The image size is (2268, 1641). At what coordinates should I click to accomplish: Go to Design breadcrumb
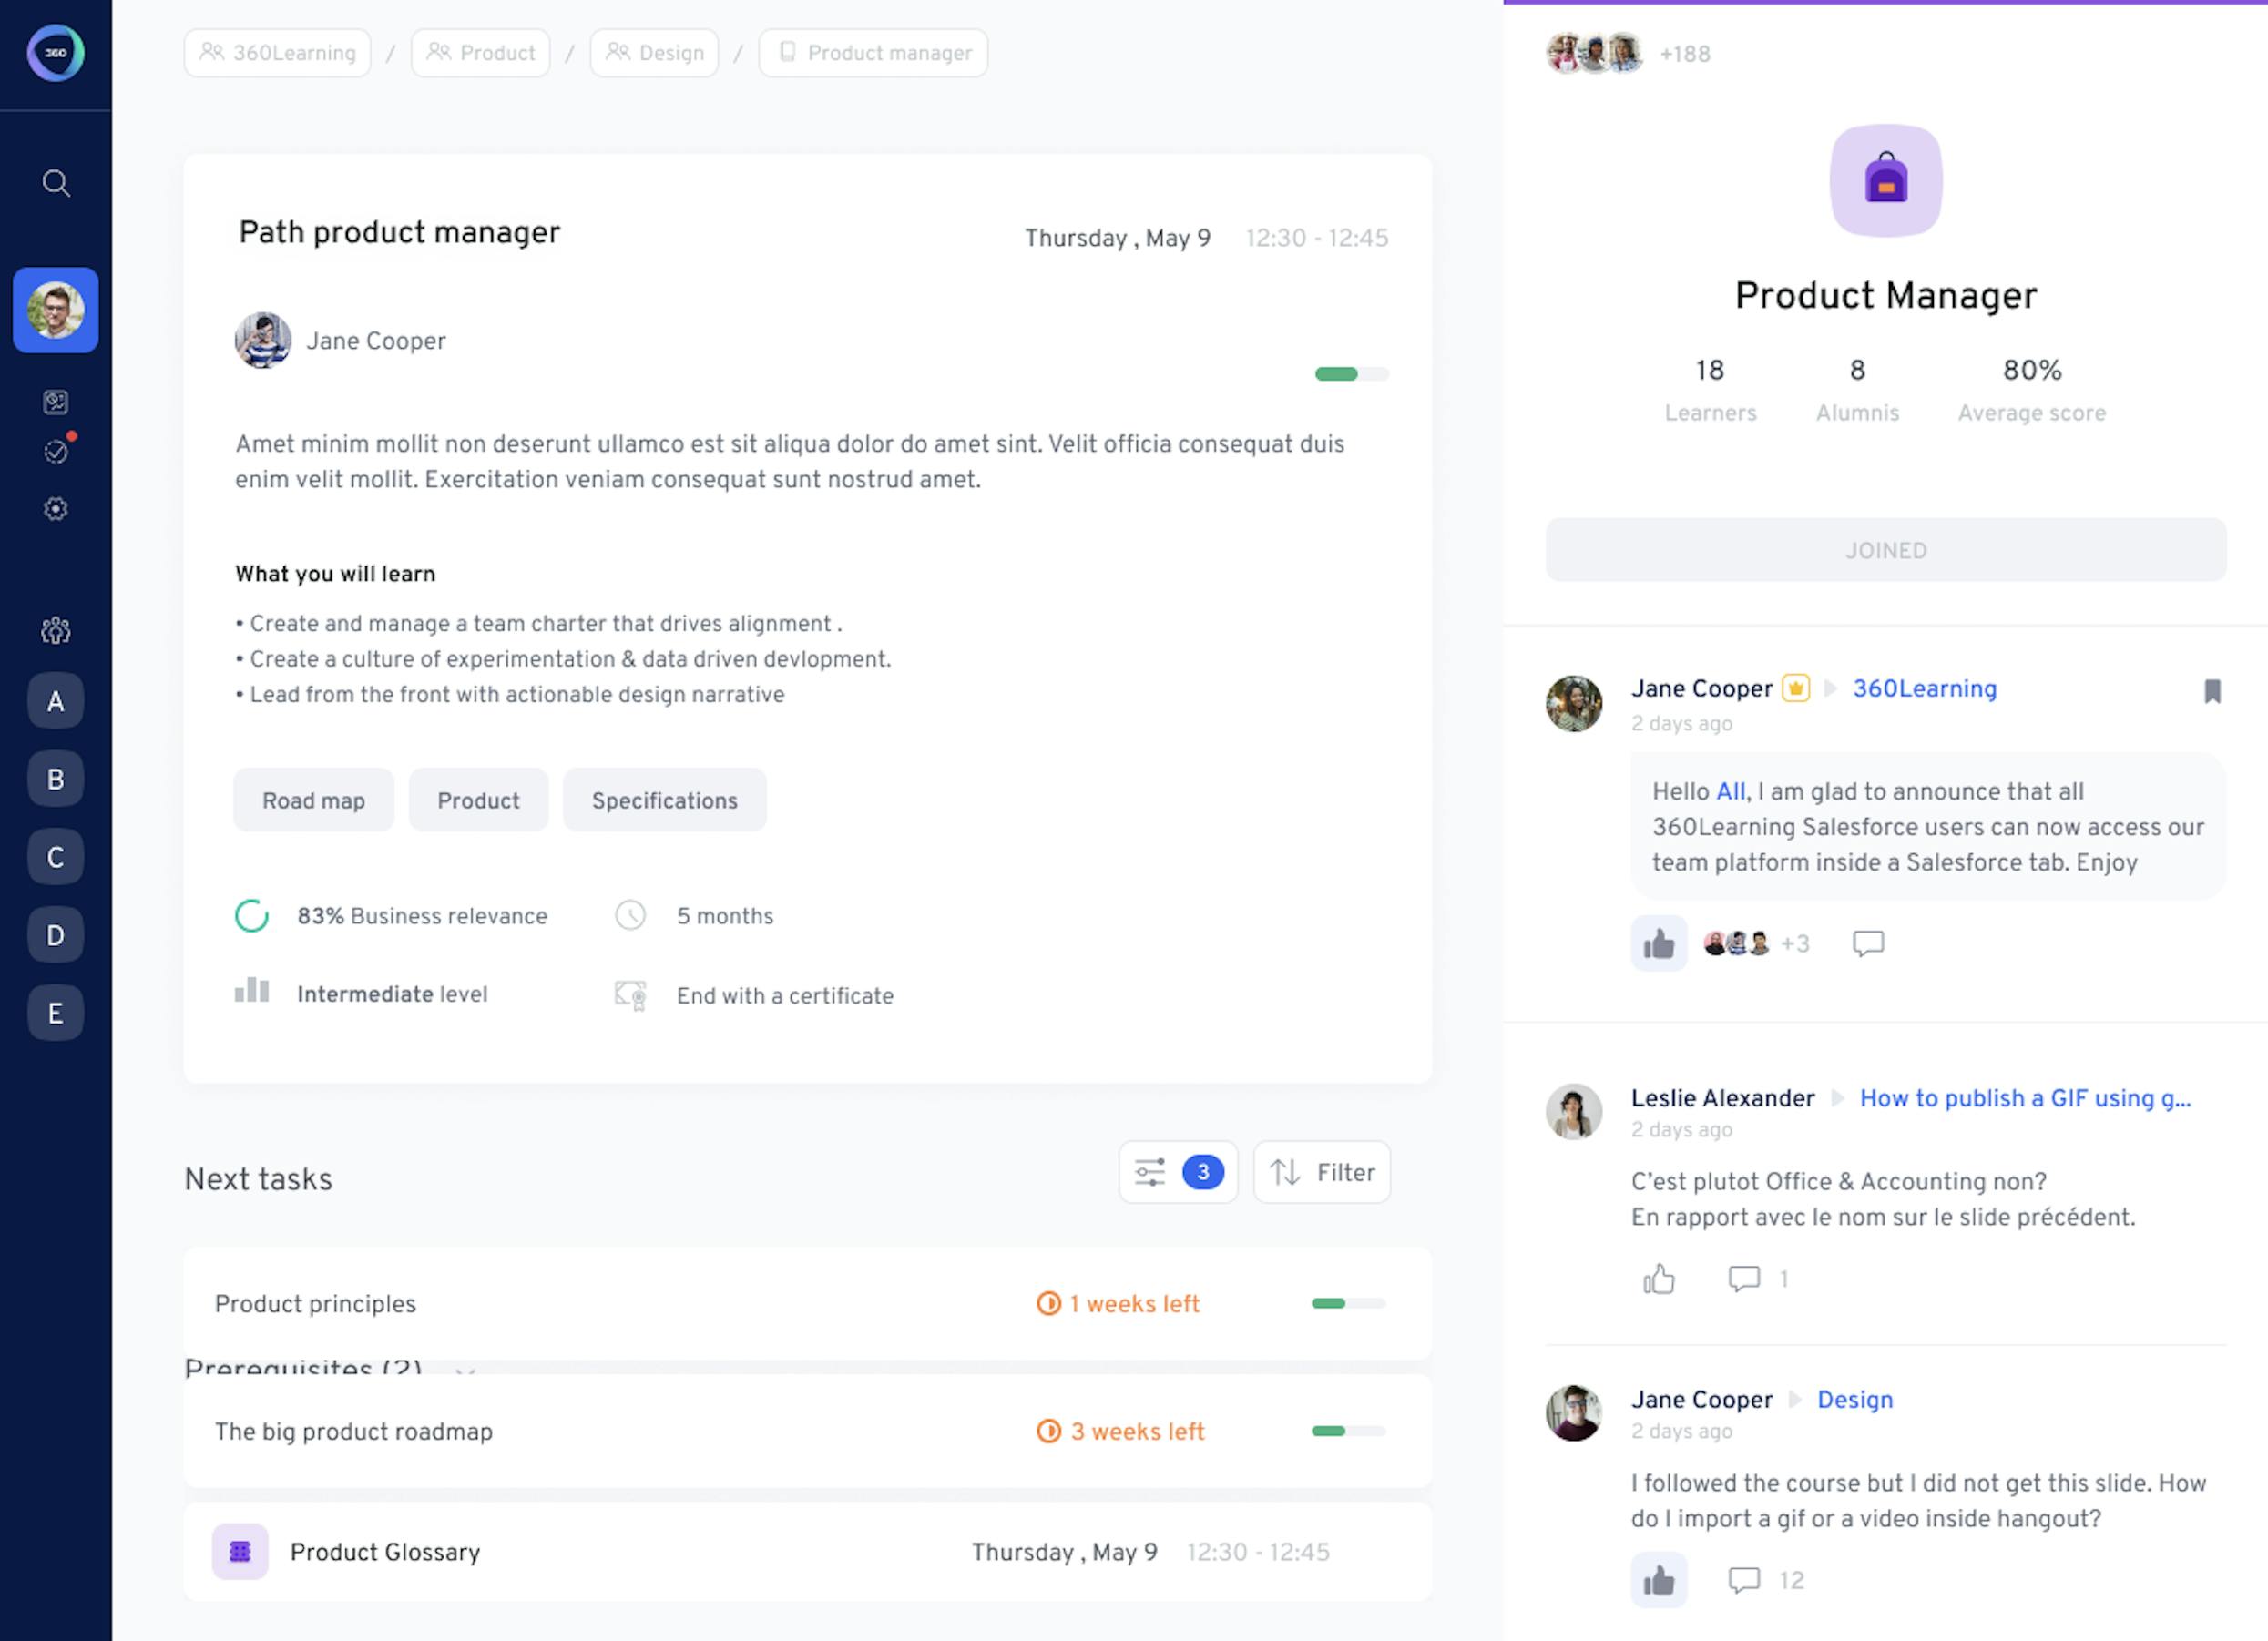[654, 53]
